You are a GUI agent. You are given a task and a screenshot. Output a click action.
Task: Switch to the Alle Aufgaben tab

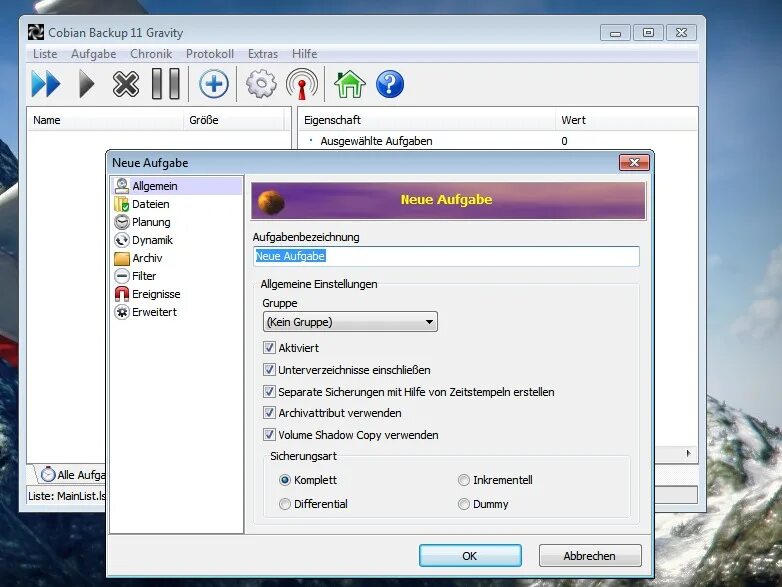(72, 474)
